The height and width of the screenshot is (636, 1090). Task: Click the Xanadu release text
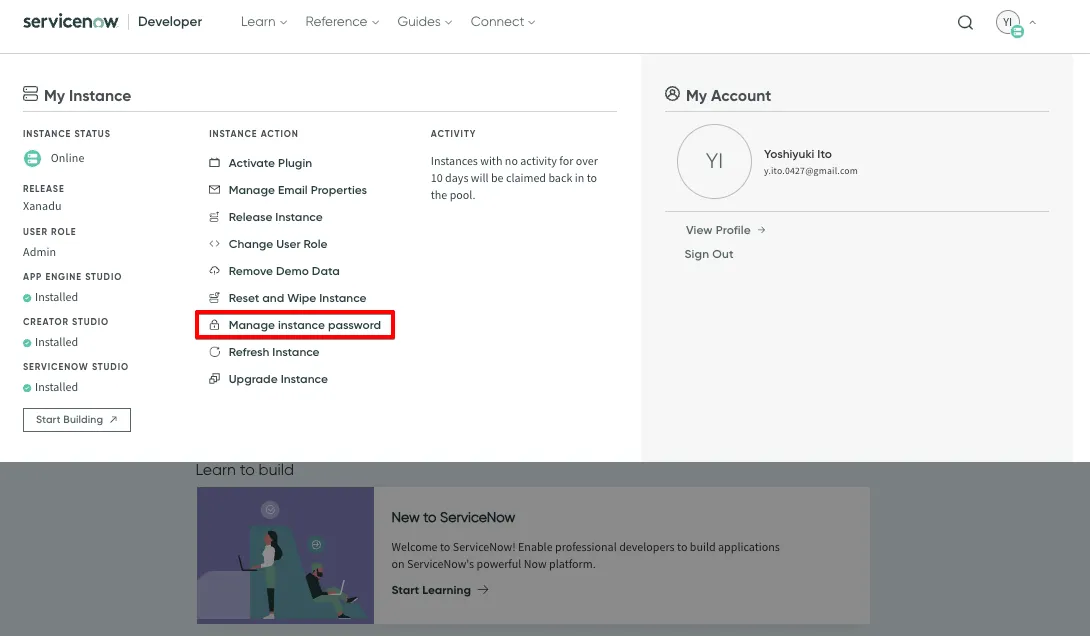(42, 206)
